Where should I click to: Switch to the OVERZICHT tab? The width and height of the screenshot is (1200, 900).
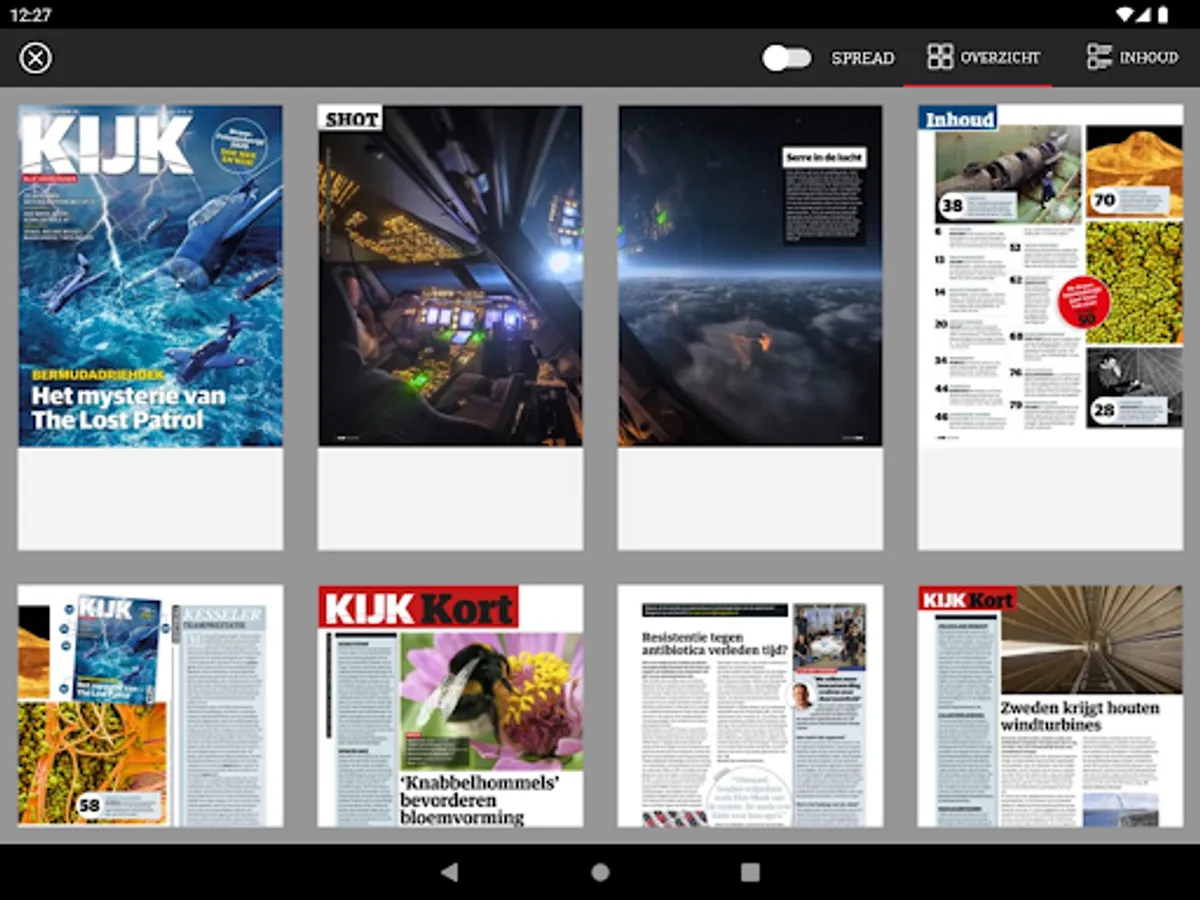pos(977,57)
